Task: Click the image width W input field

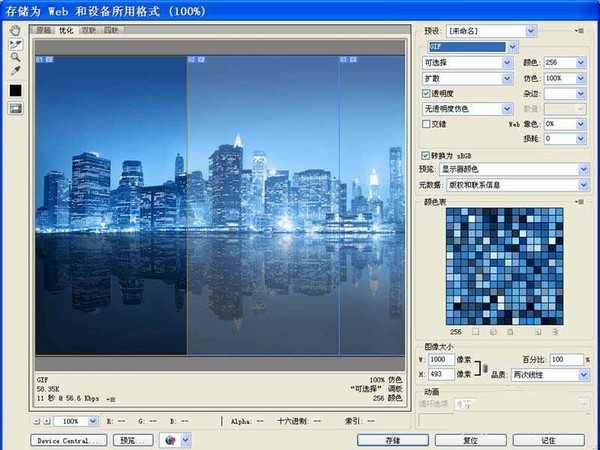Action: click(x=439, y=358)
